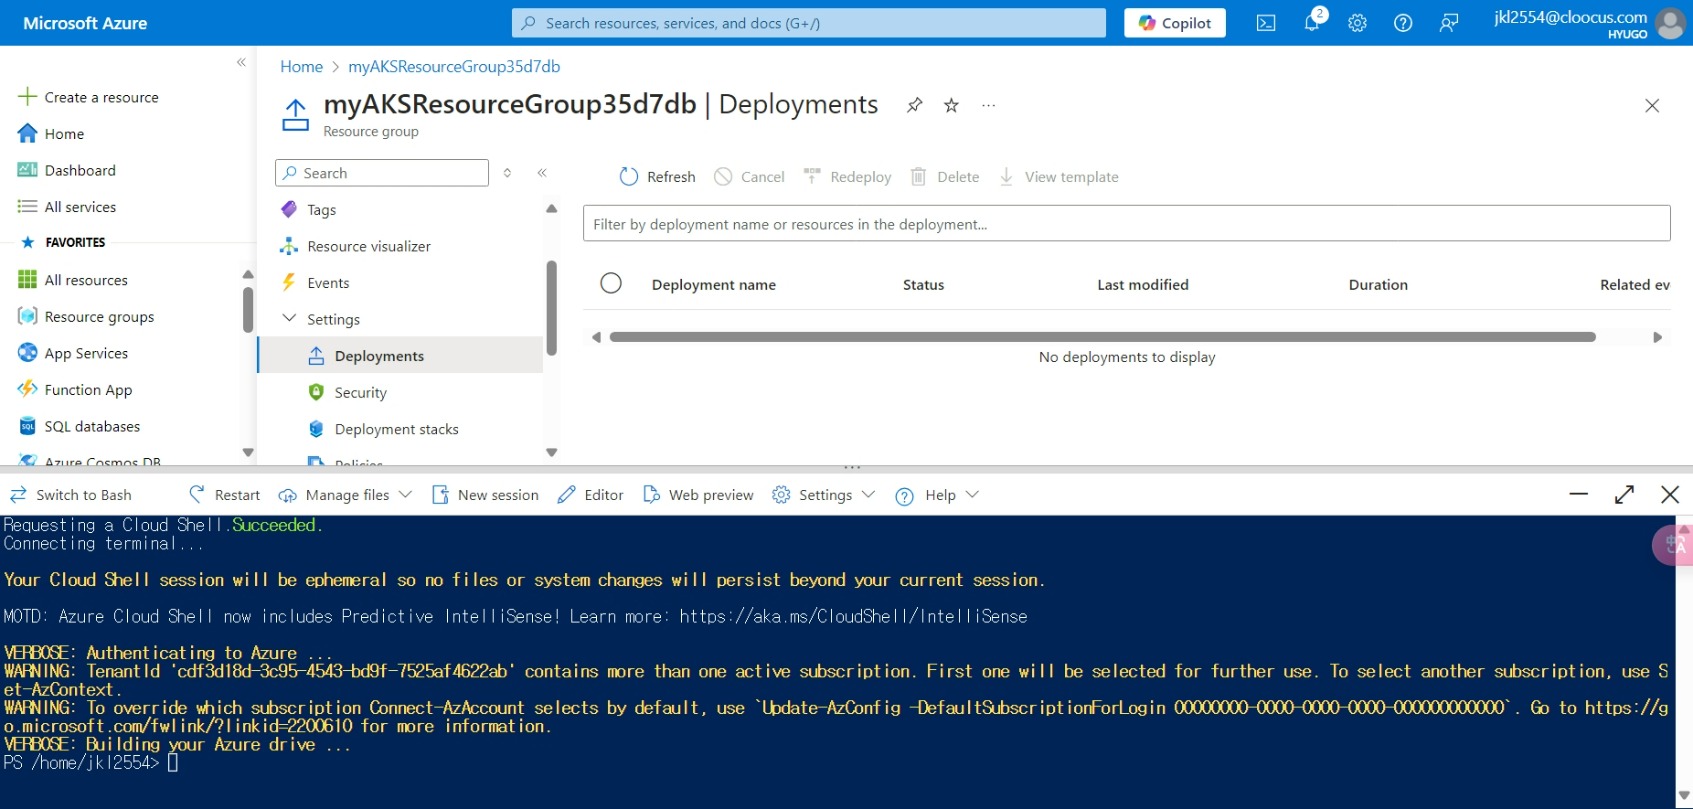Sort by Deployment name column
Screen dimensions: 1693x809
tap(714, 285)
